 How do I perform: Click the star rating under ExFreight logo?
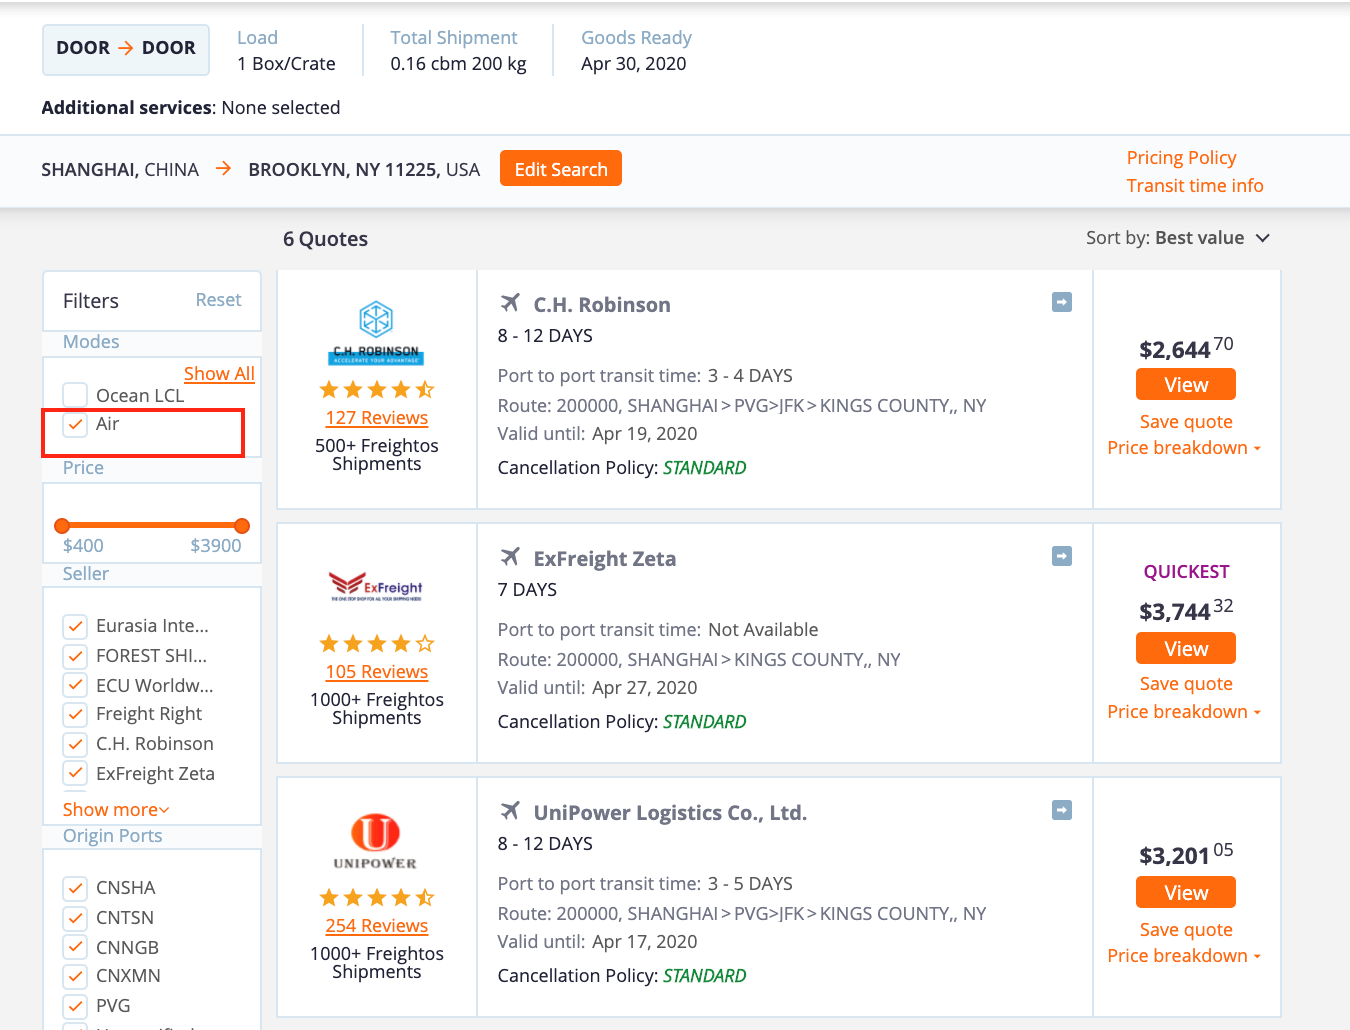tap(376, 644)
